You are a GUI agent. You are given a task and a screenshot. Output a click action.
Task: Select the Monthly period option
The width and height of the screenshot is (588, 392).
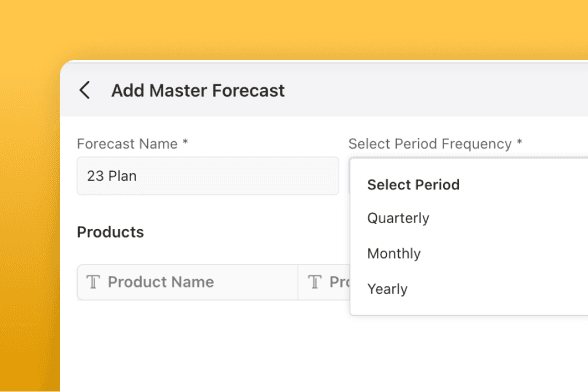[x=394, y=254]
